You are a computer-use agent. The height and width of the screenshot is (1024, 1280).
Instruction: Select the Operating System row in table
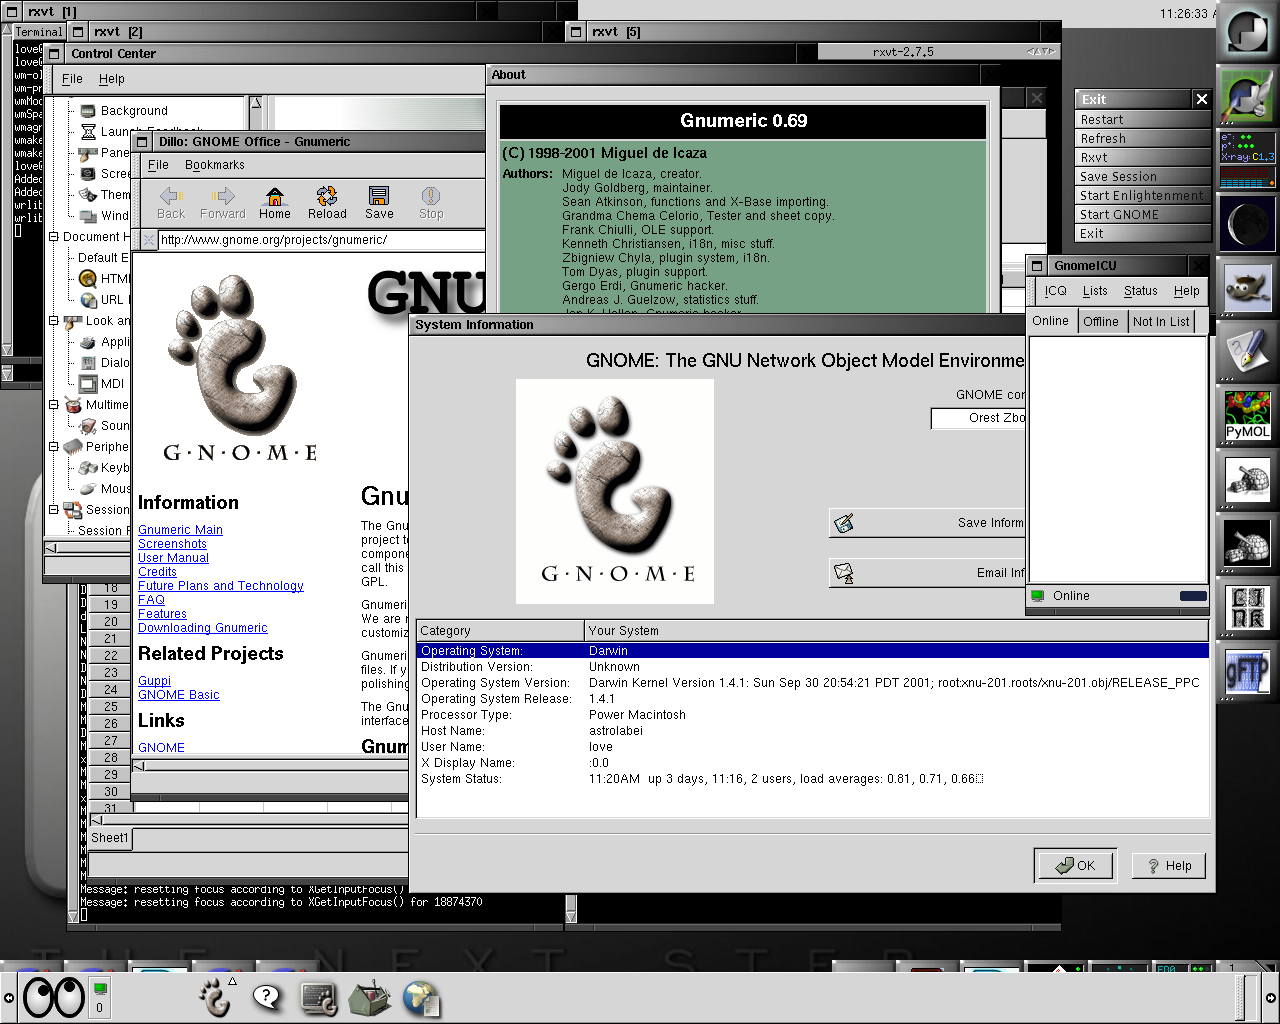[x=812, y=651]
